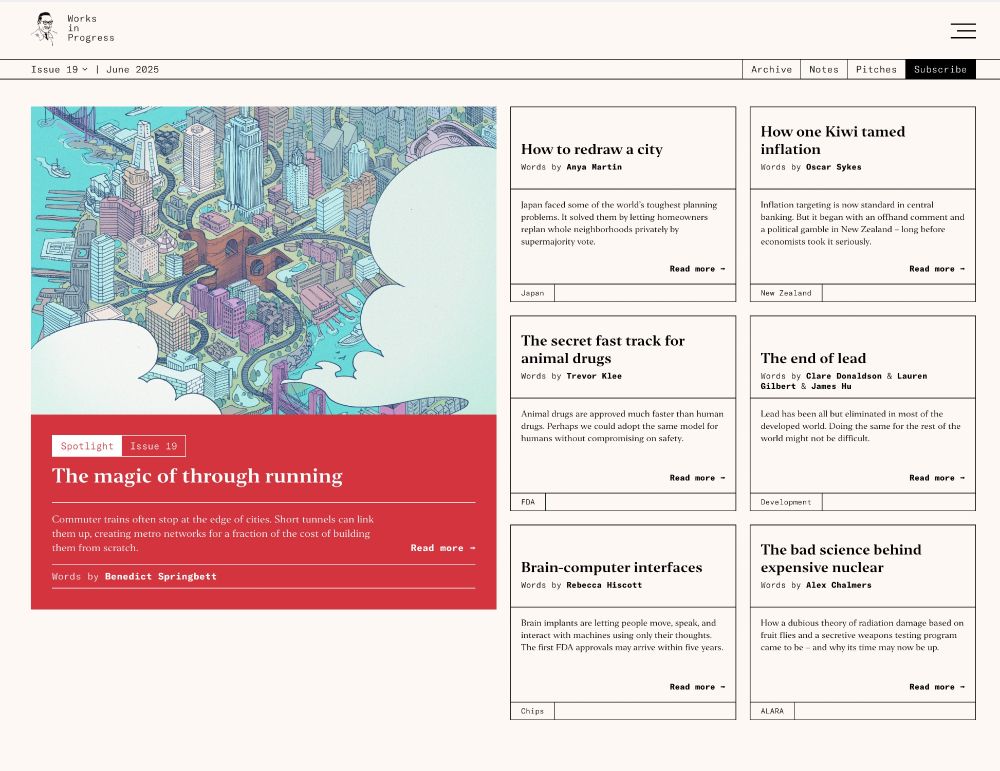Click author Trevor Klee

pyautogui.click(x=594, y=376)
